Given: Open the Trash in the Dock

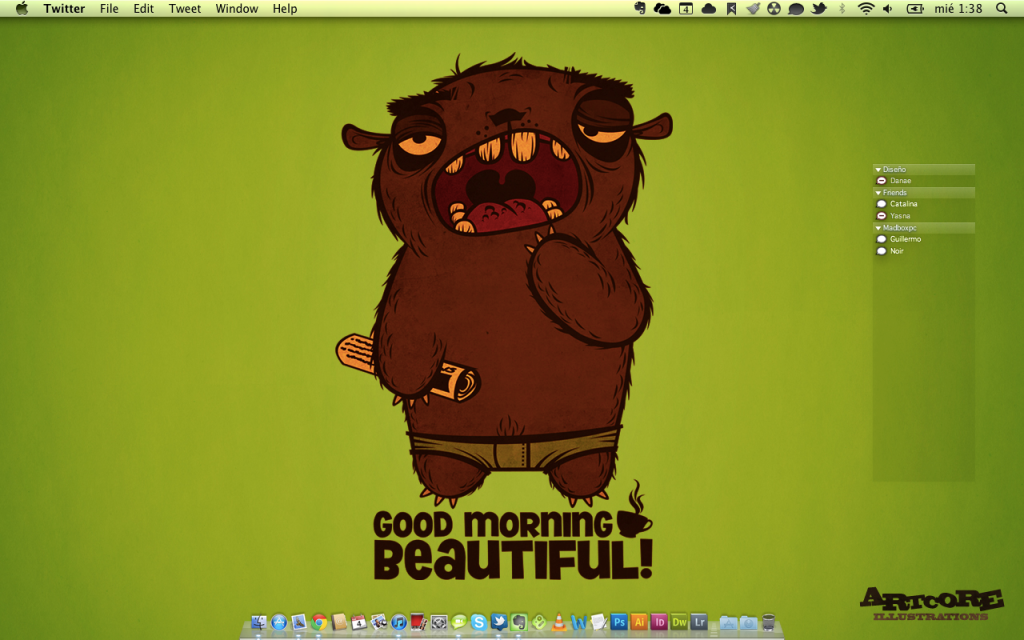Looking at the screenshot, I should pyautogui.click(x=769, y=622).
